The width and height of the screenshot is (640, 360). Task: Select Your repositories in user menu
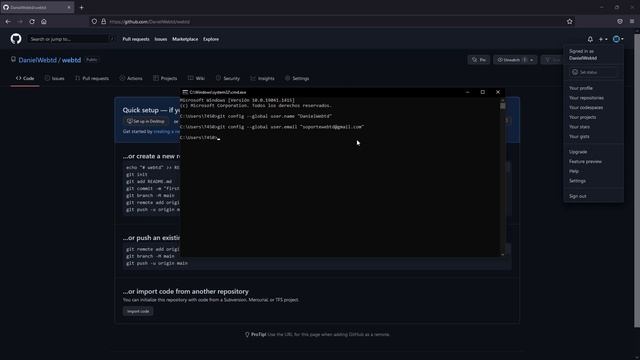pos(586,98)
